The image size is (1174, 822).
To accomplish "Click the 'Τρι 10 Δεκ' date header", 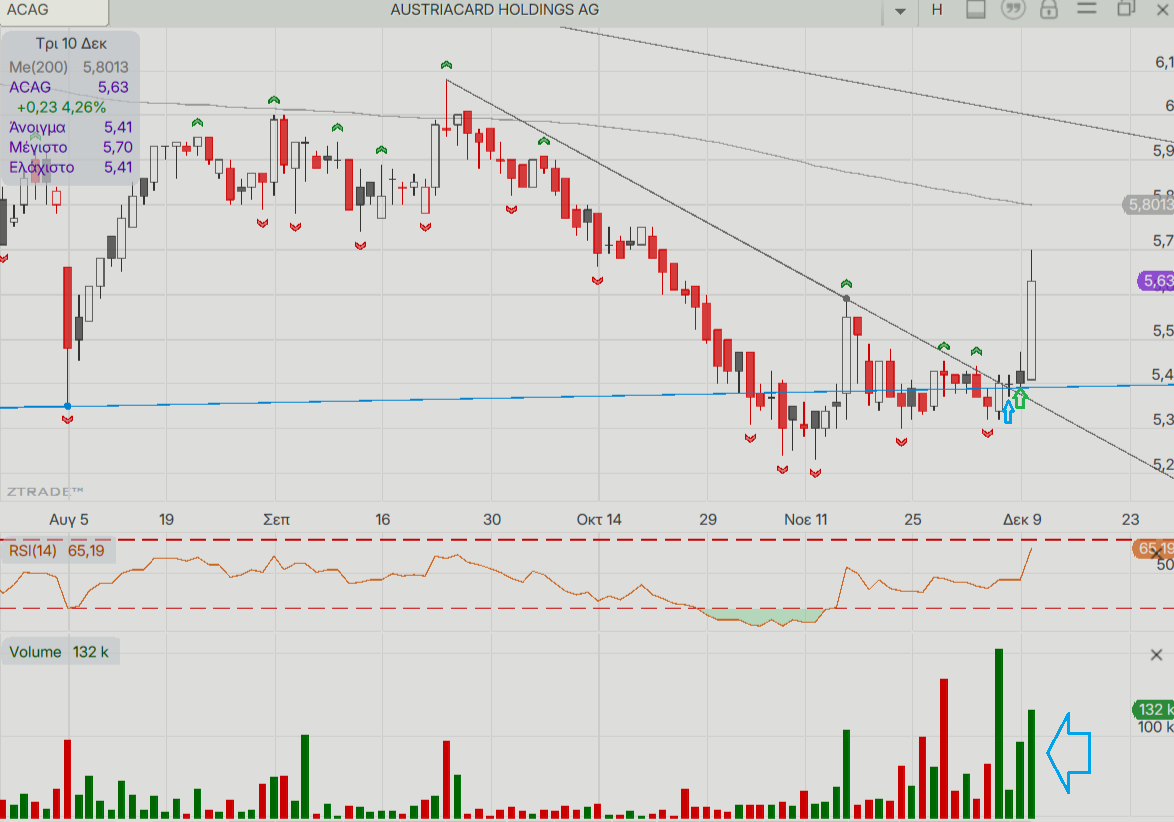I will (71, 43).
